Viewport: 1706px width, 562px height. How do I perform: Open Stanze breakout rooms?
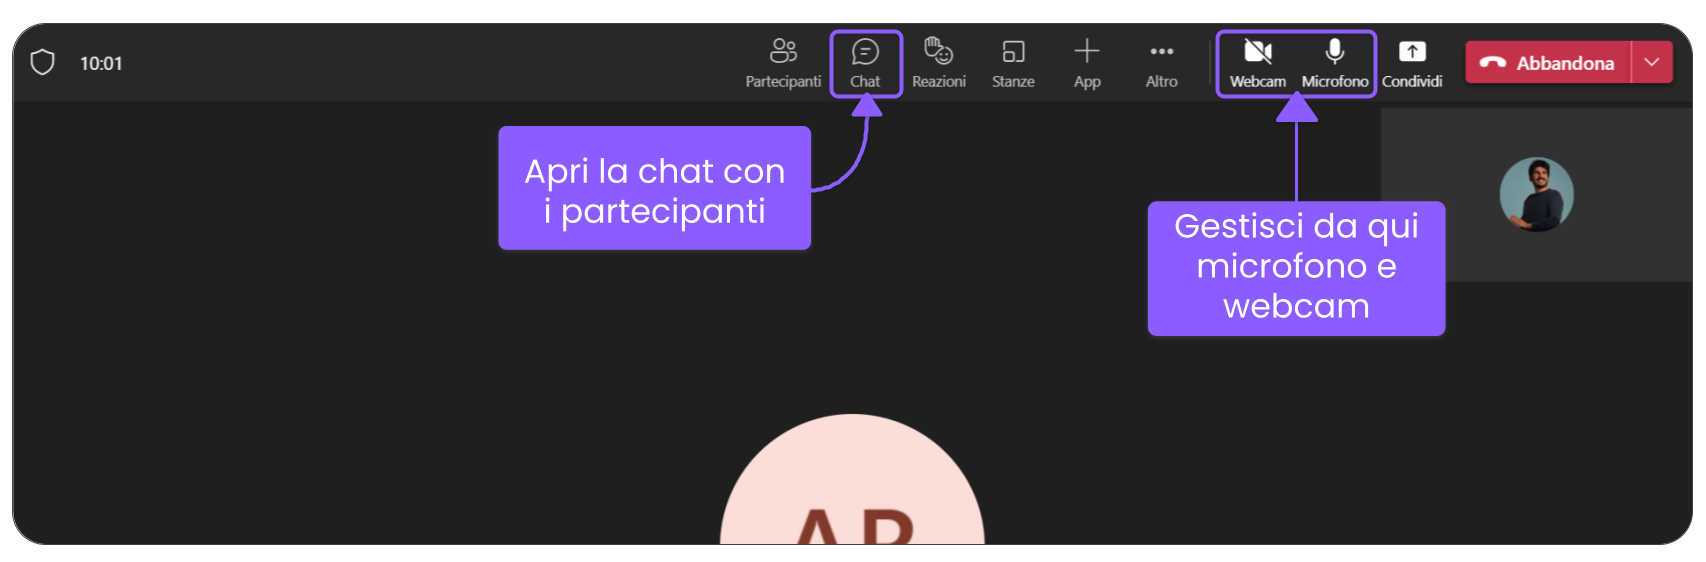(1013, 63)
